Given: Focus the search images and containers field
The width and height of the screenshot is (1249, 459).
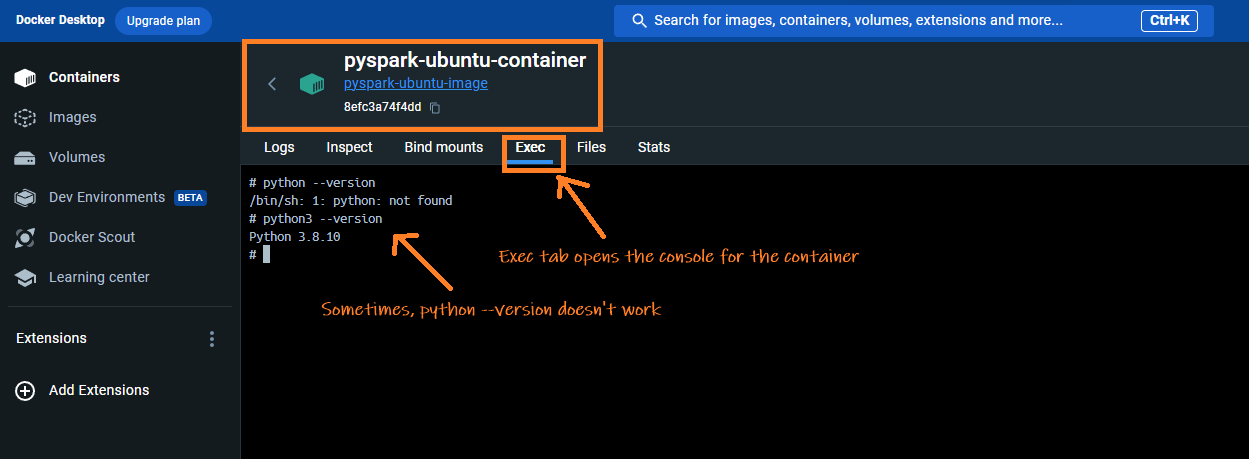Looking at the screenshot, I should tap(913, 20).
